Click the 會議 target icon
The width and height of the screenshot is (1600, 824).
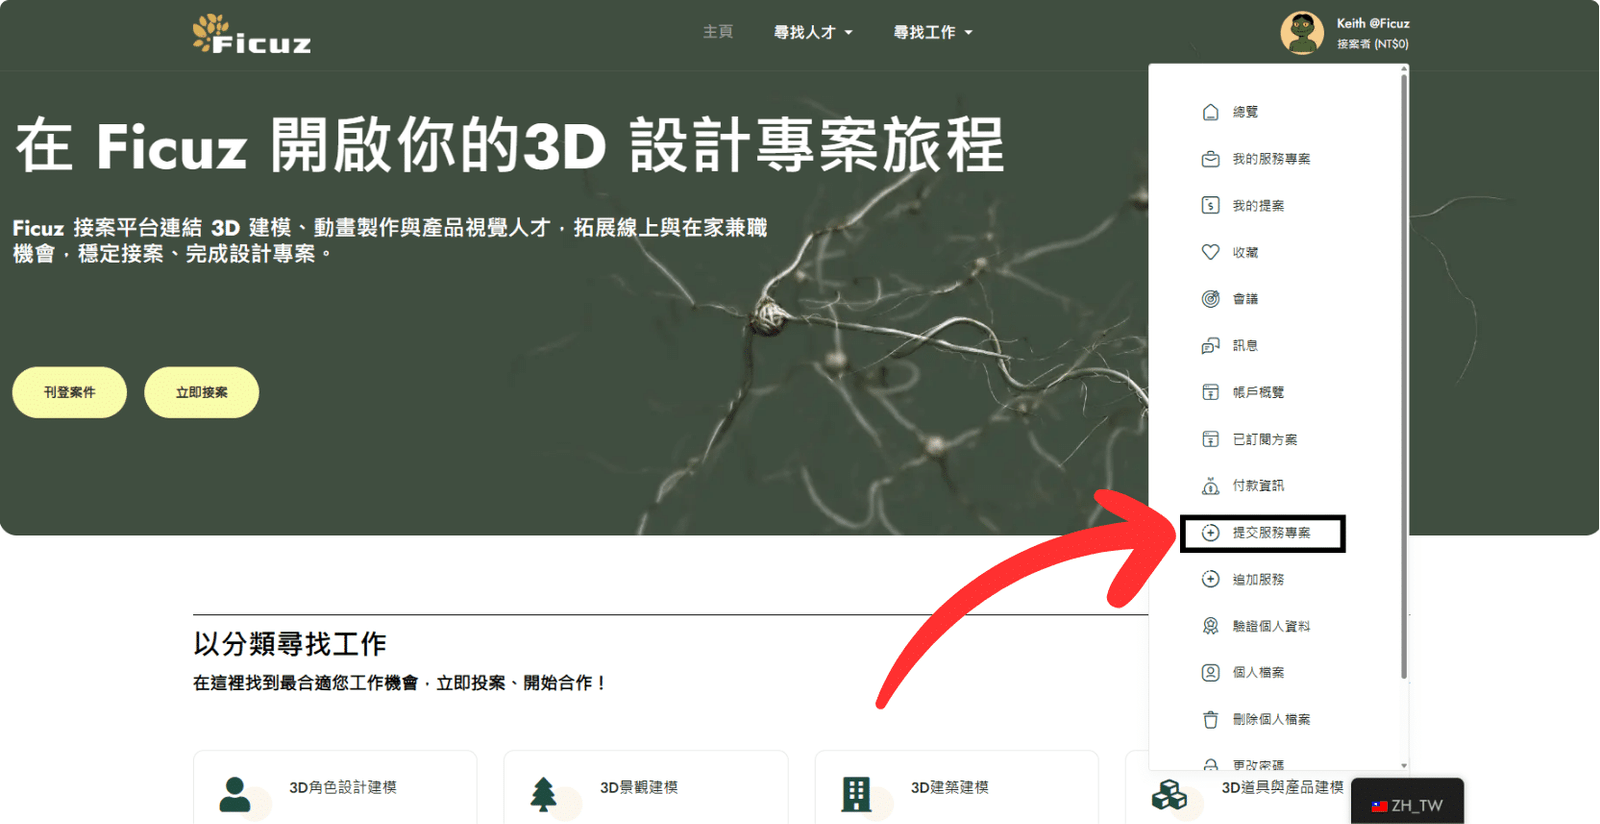[1210, 299]
